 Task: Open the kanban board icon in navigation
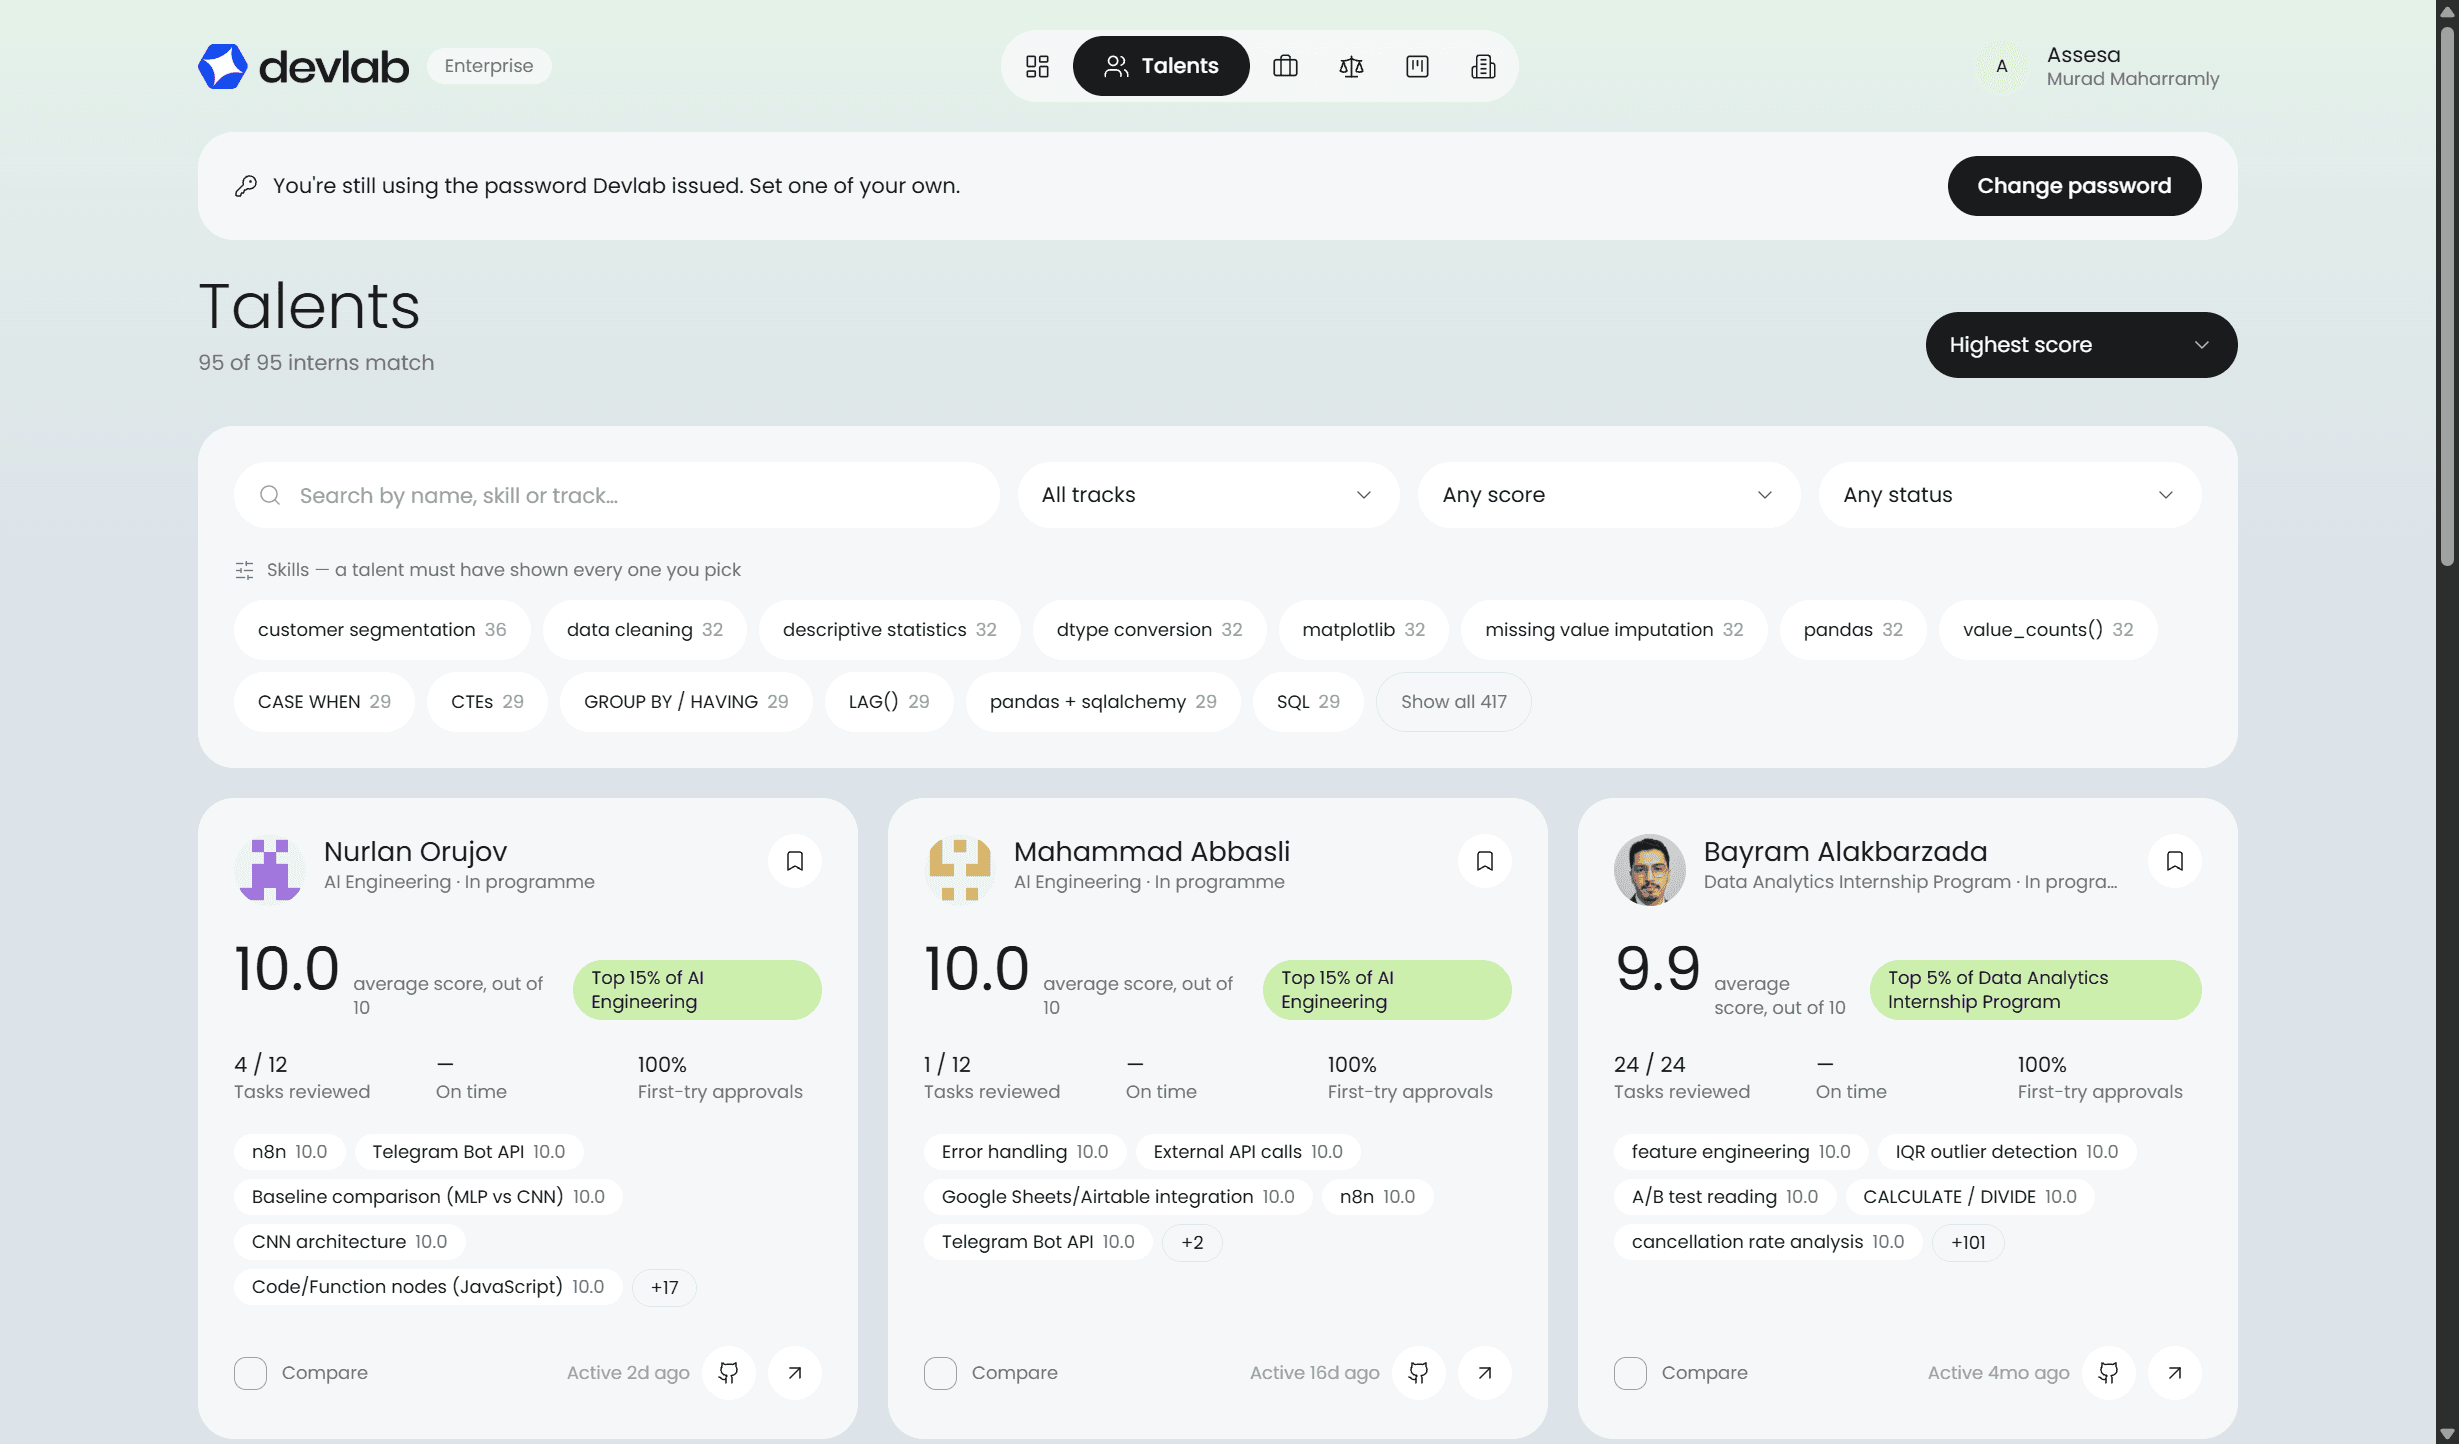tap(1417, 66)
